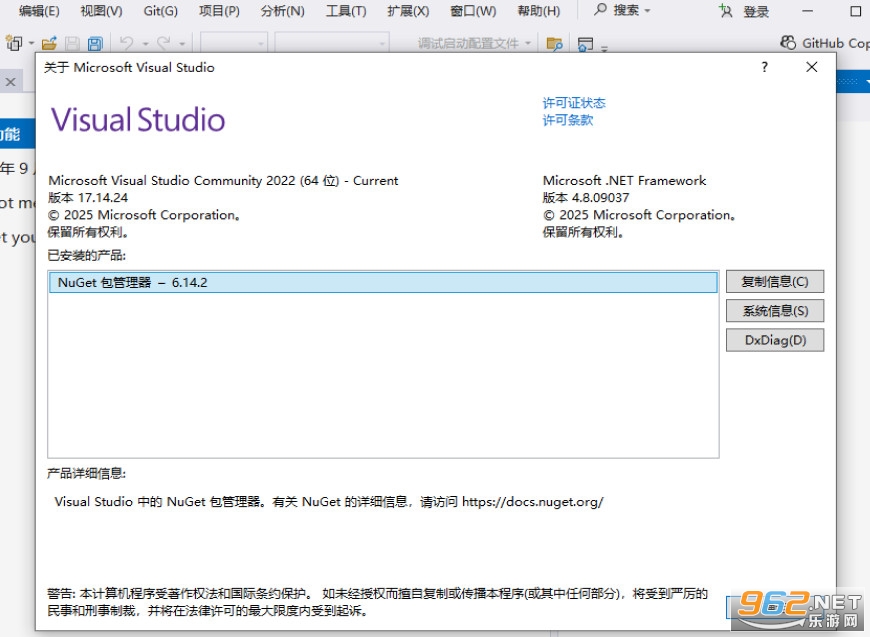
Task: Click the .NET version text 版本 4.8.09037
Action: pyautogui.click(x=585, y=198)
